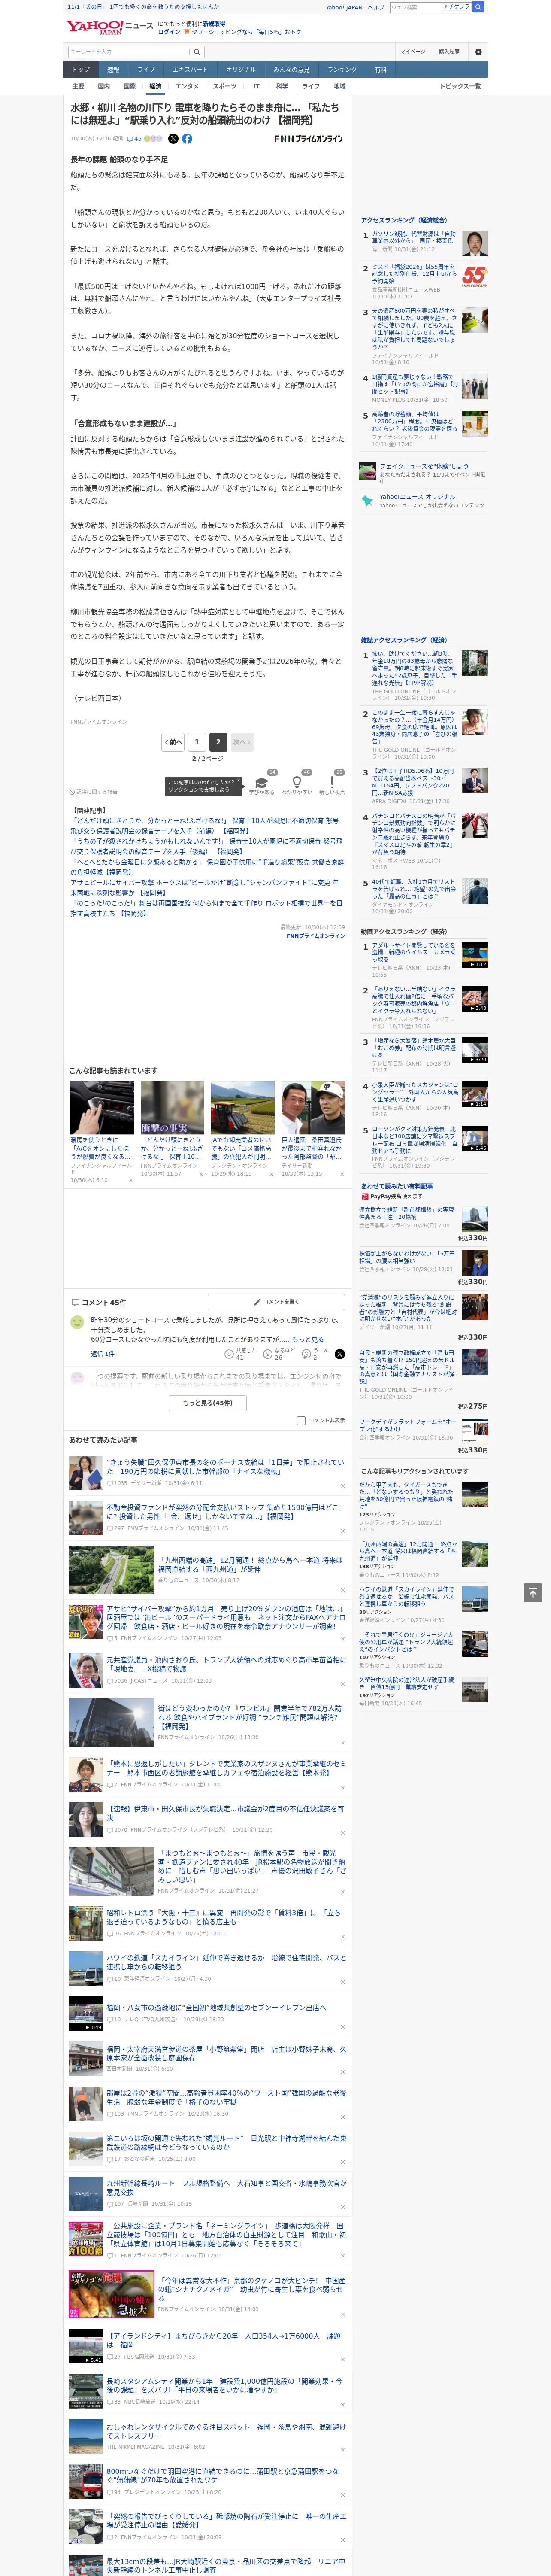The width and height of the screenshot is (551, 2576).
Task: Click the Yahoo! JAPAN logo
Action: click(x=95, y=27)
